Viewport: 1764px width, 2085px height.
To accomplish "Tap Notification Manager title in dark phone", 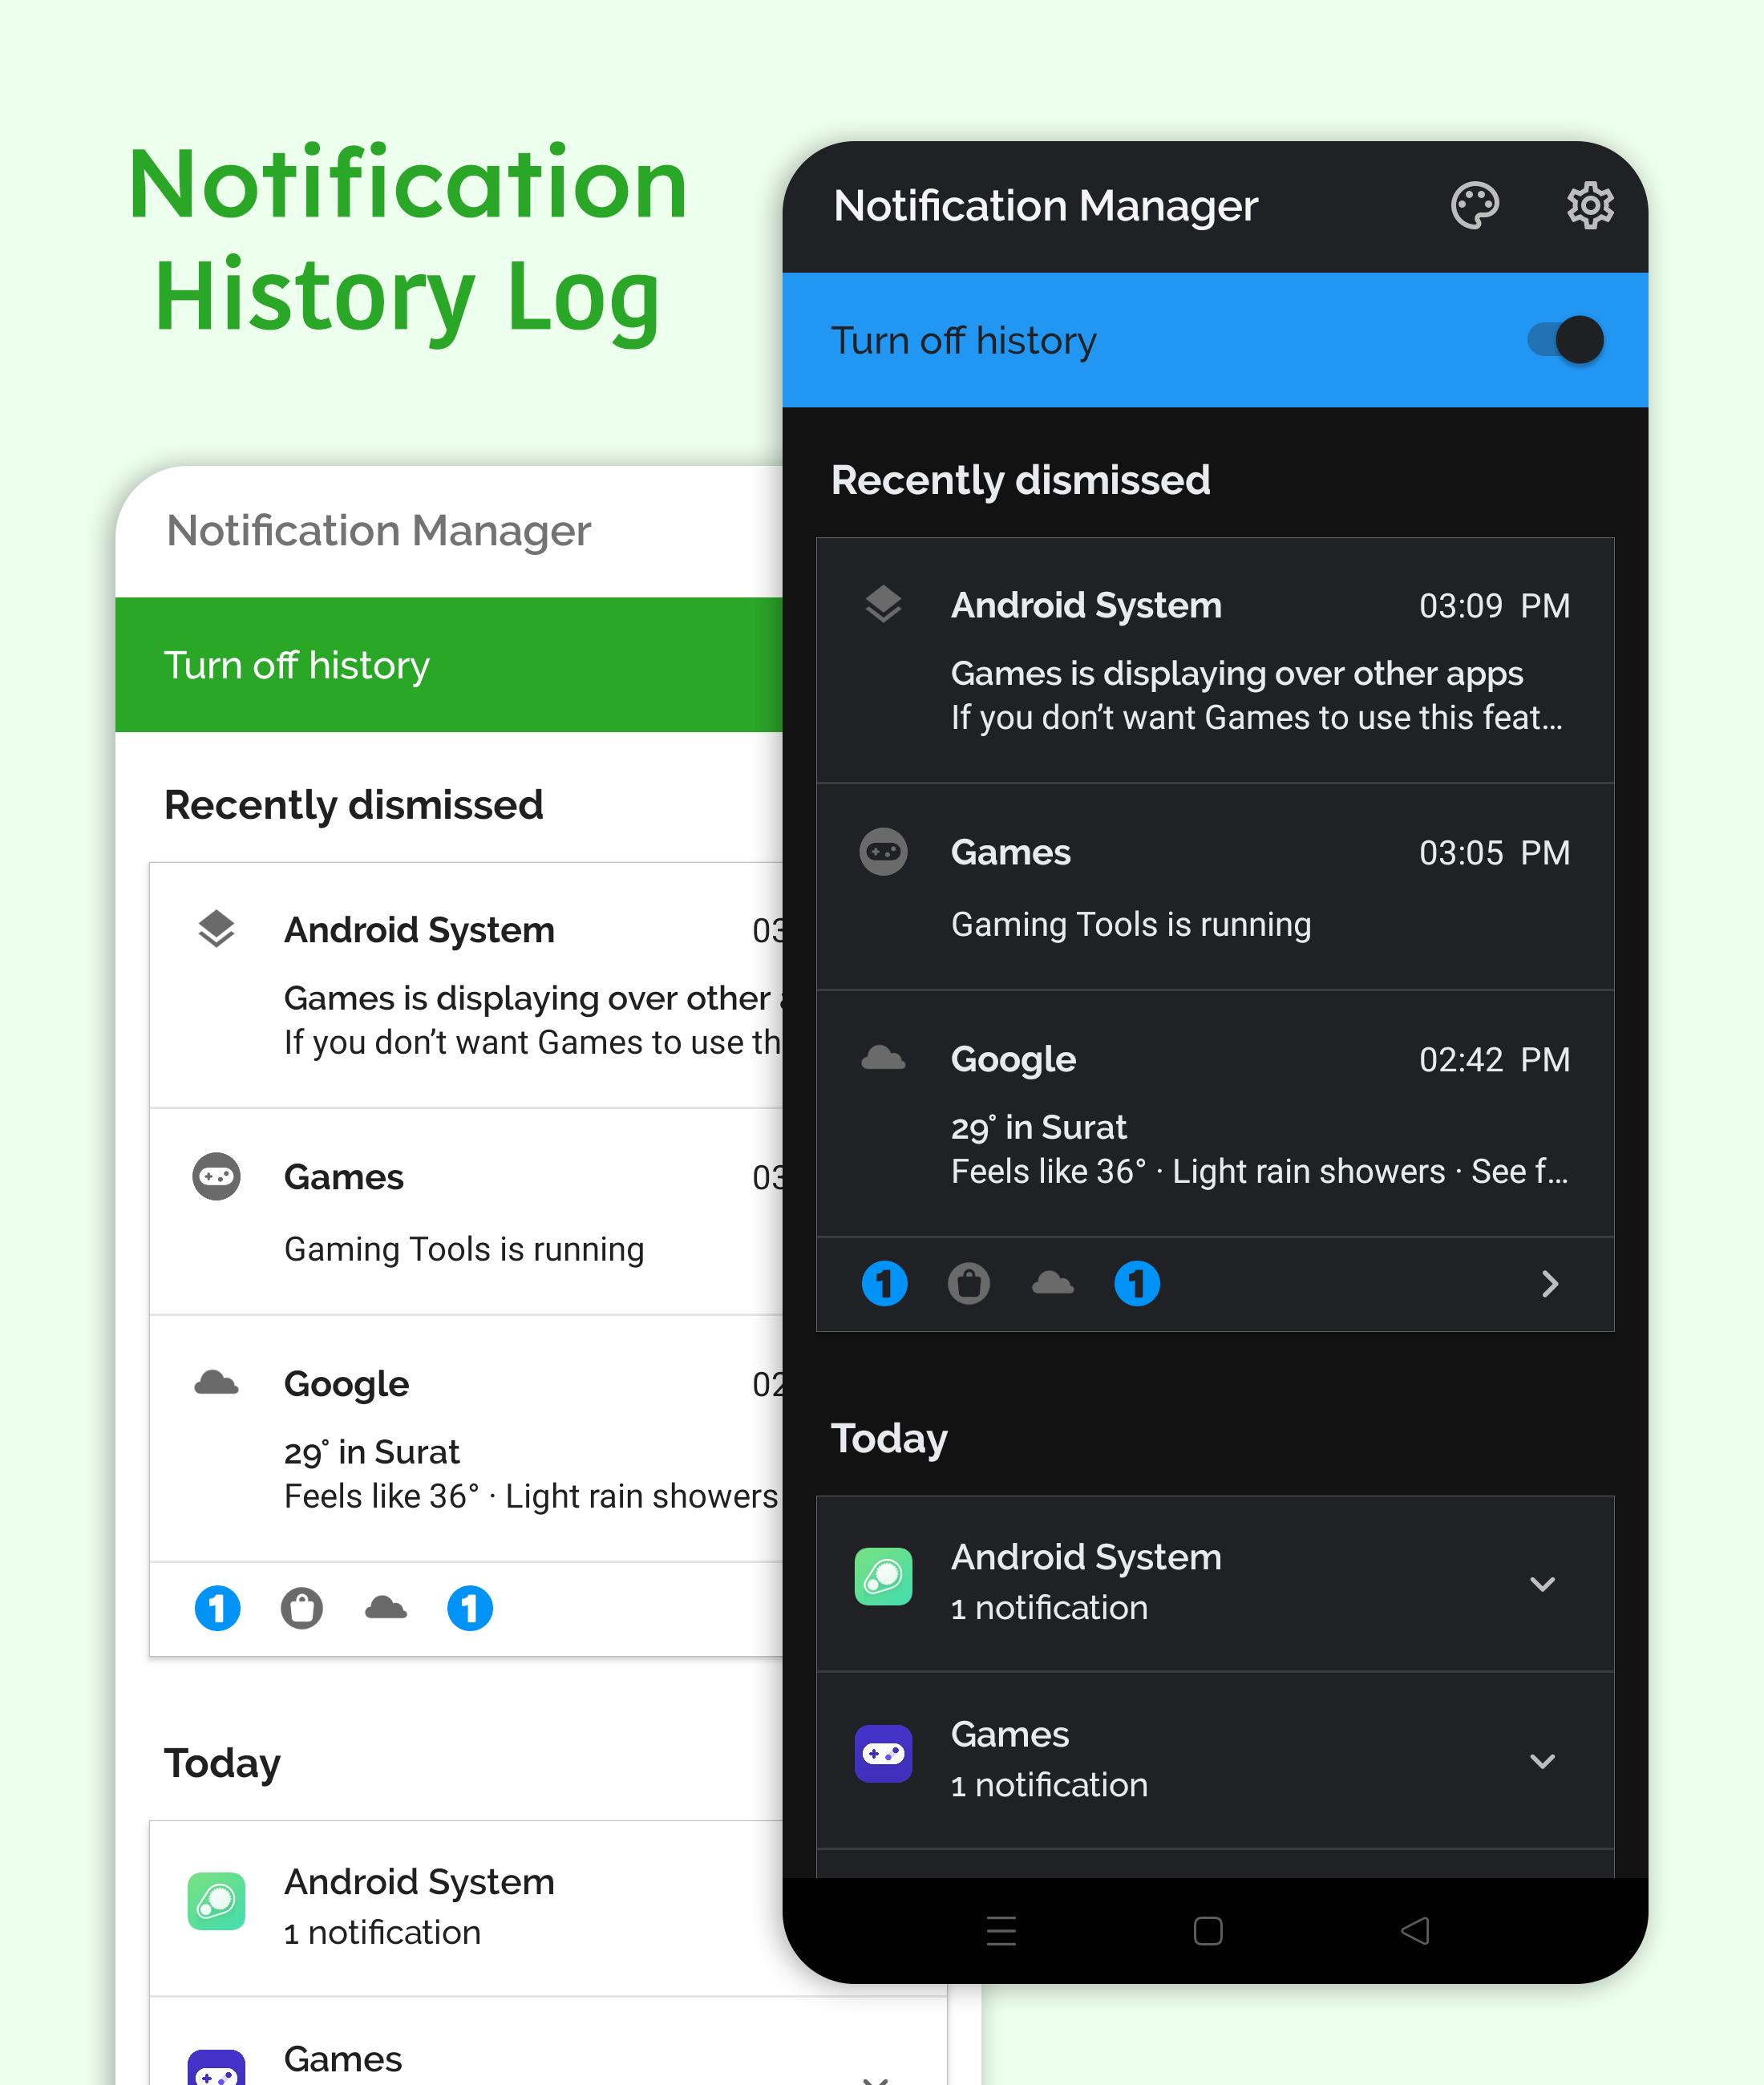I will pos(1046,206).
